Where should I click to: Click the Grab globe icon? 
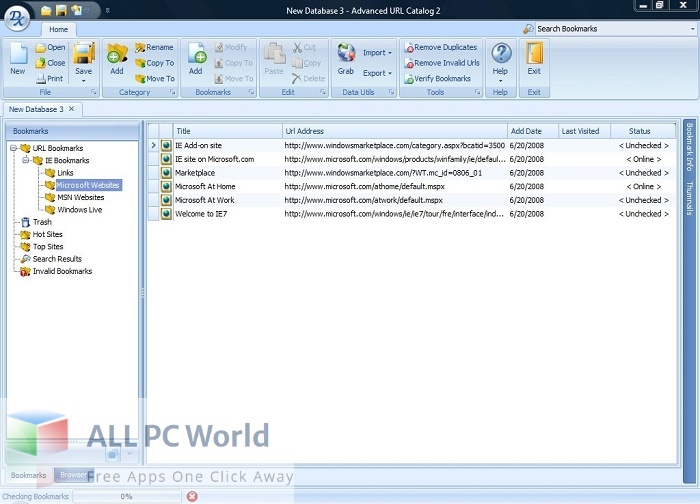point(346,53)
